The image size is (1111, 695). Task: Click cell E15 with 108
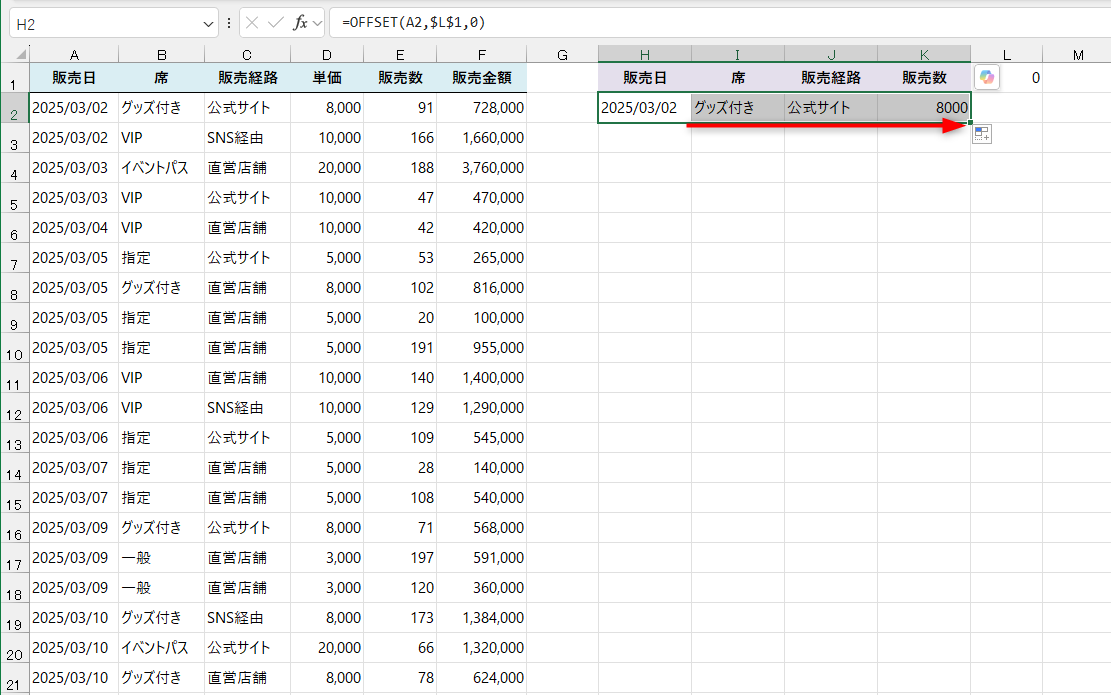(400, 498)
